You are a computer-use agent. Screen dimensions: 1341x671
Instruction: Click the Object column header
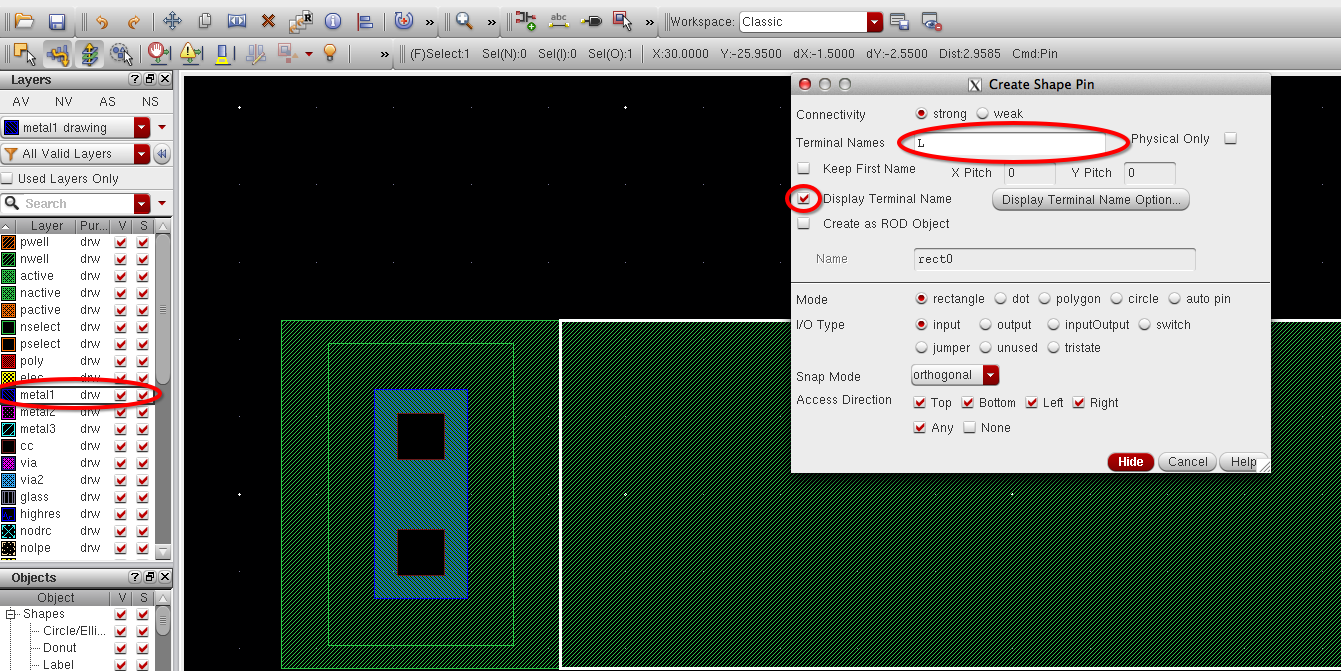tap(56, 598)
